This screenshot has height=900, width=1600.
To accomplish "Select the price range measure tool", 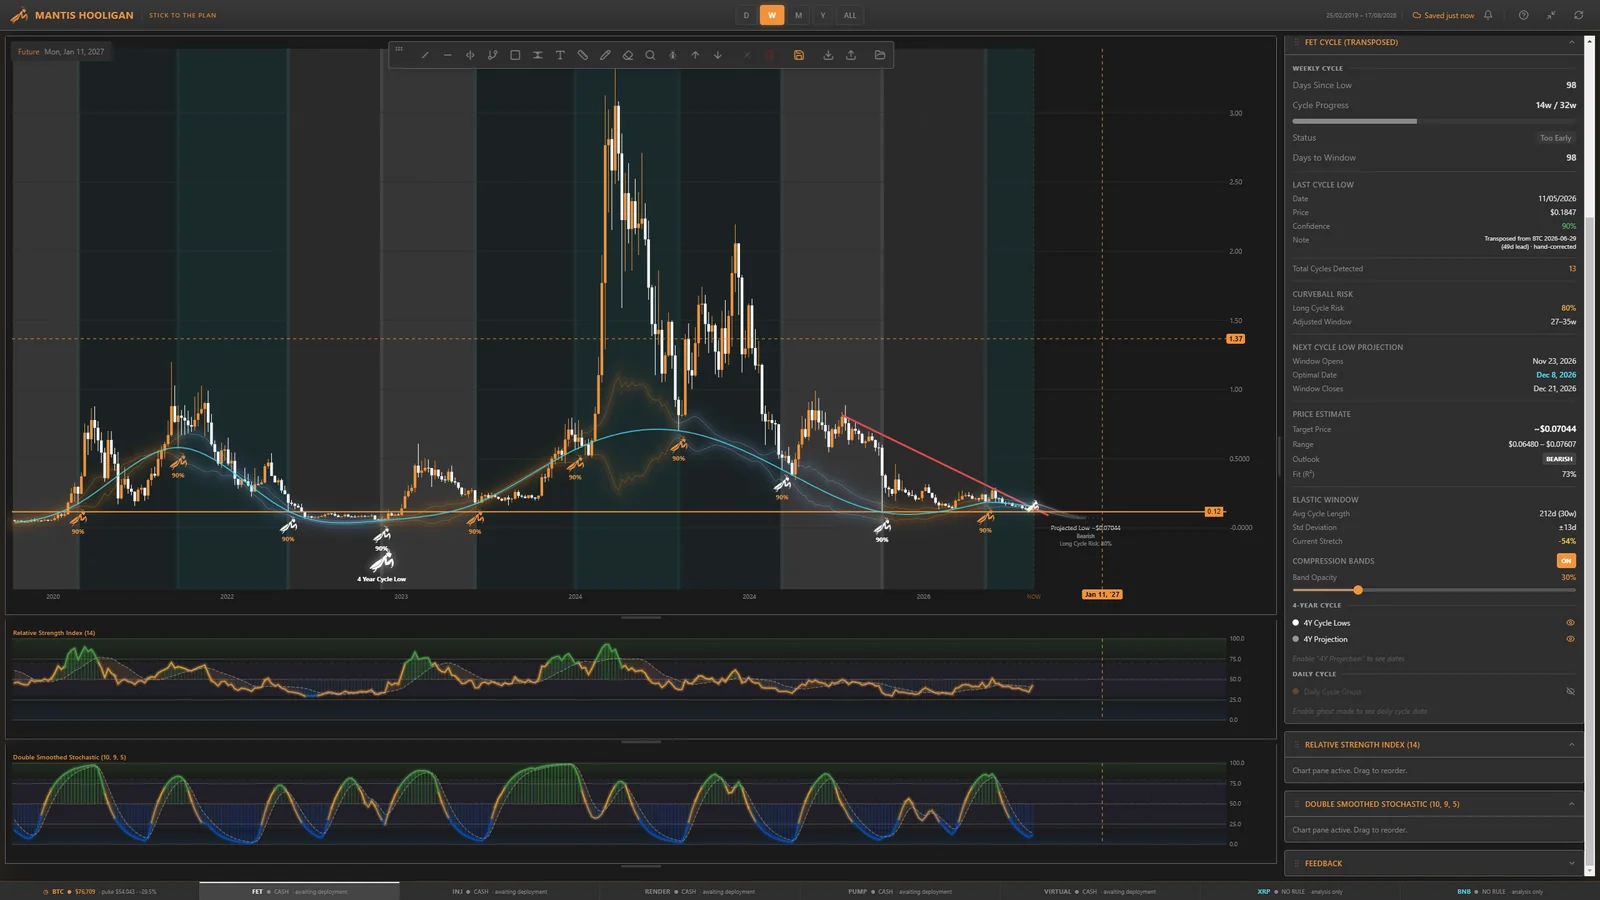I will tap(538, 55).
